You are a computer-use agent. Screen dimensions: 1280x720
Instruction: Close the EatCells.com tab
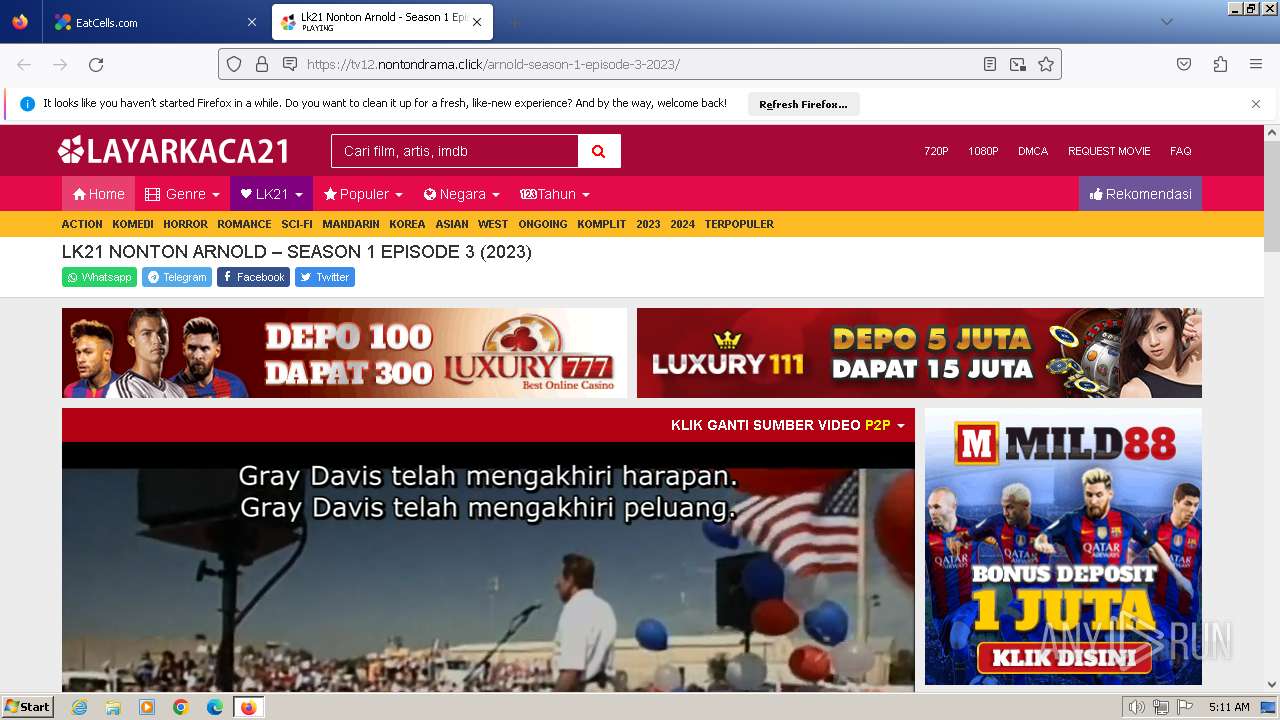tap(251, 22)
